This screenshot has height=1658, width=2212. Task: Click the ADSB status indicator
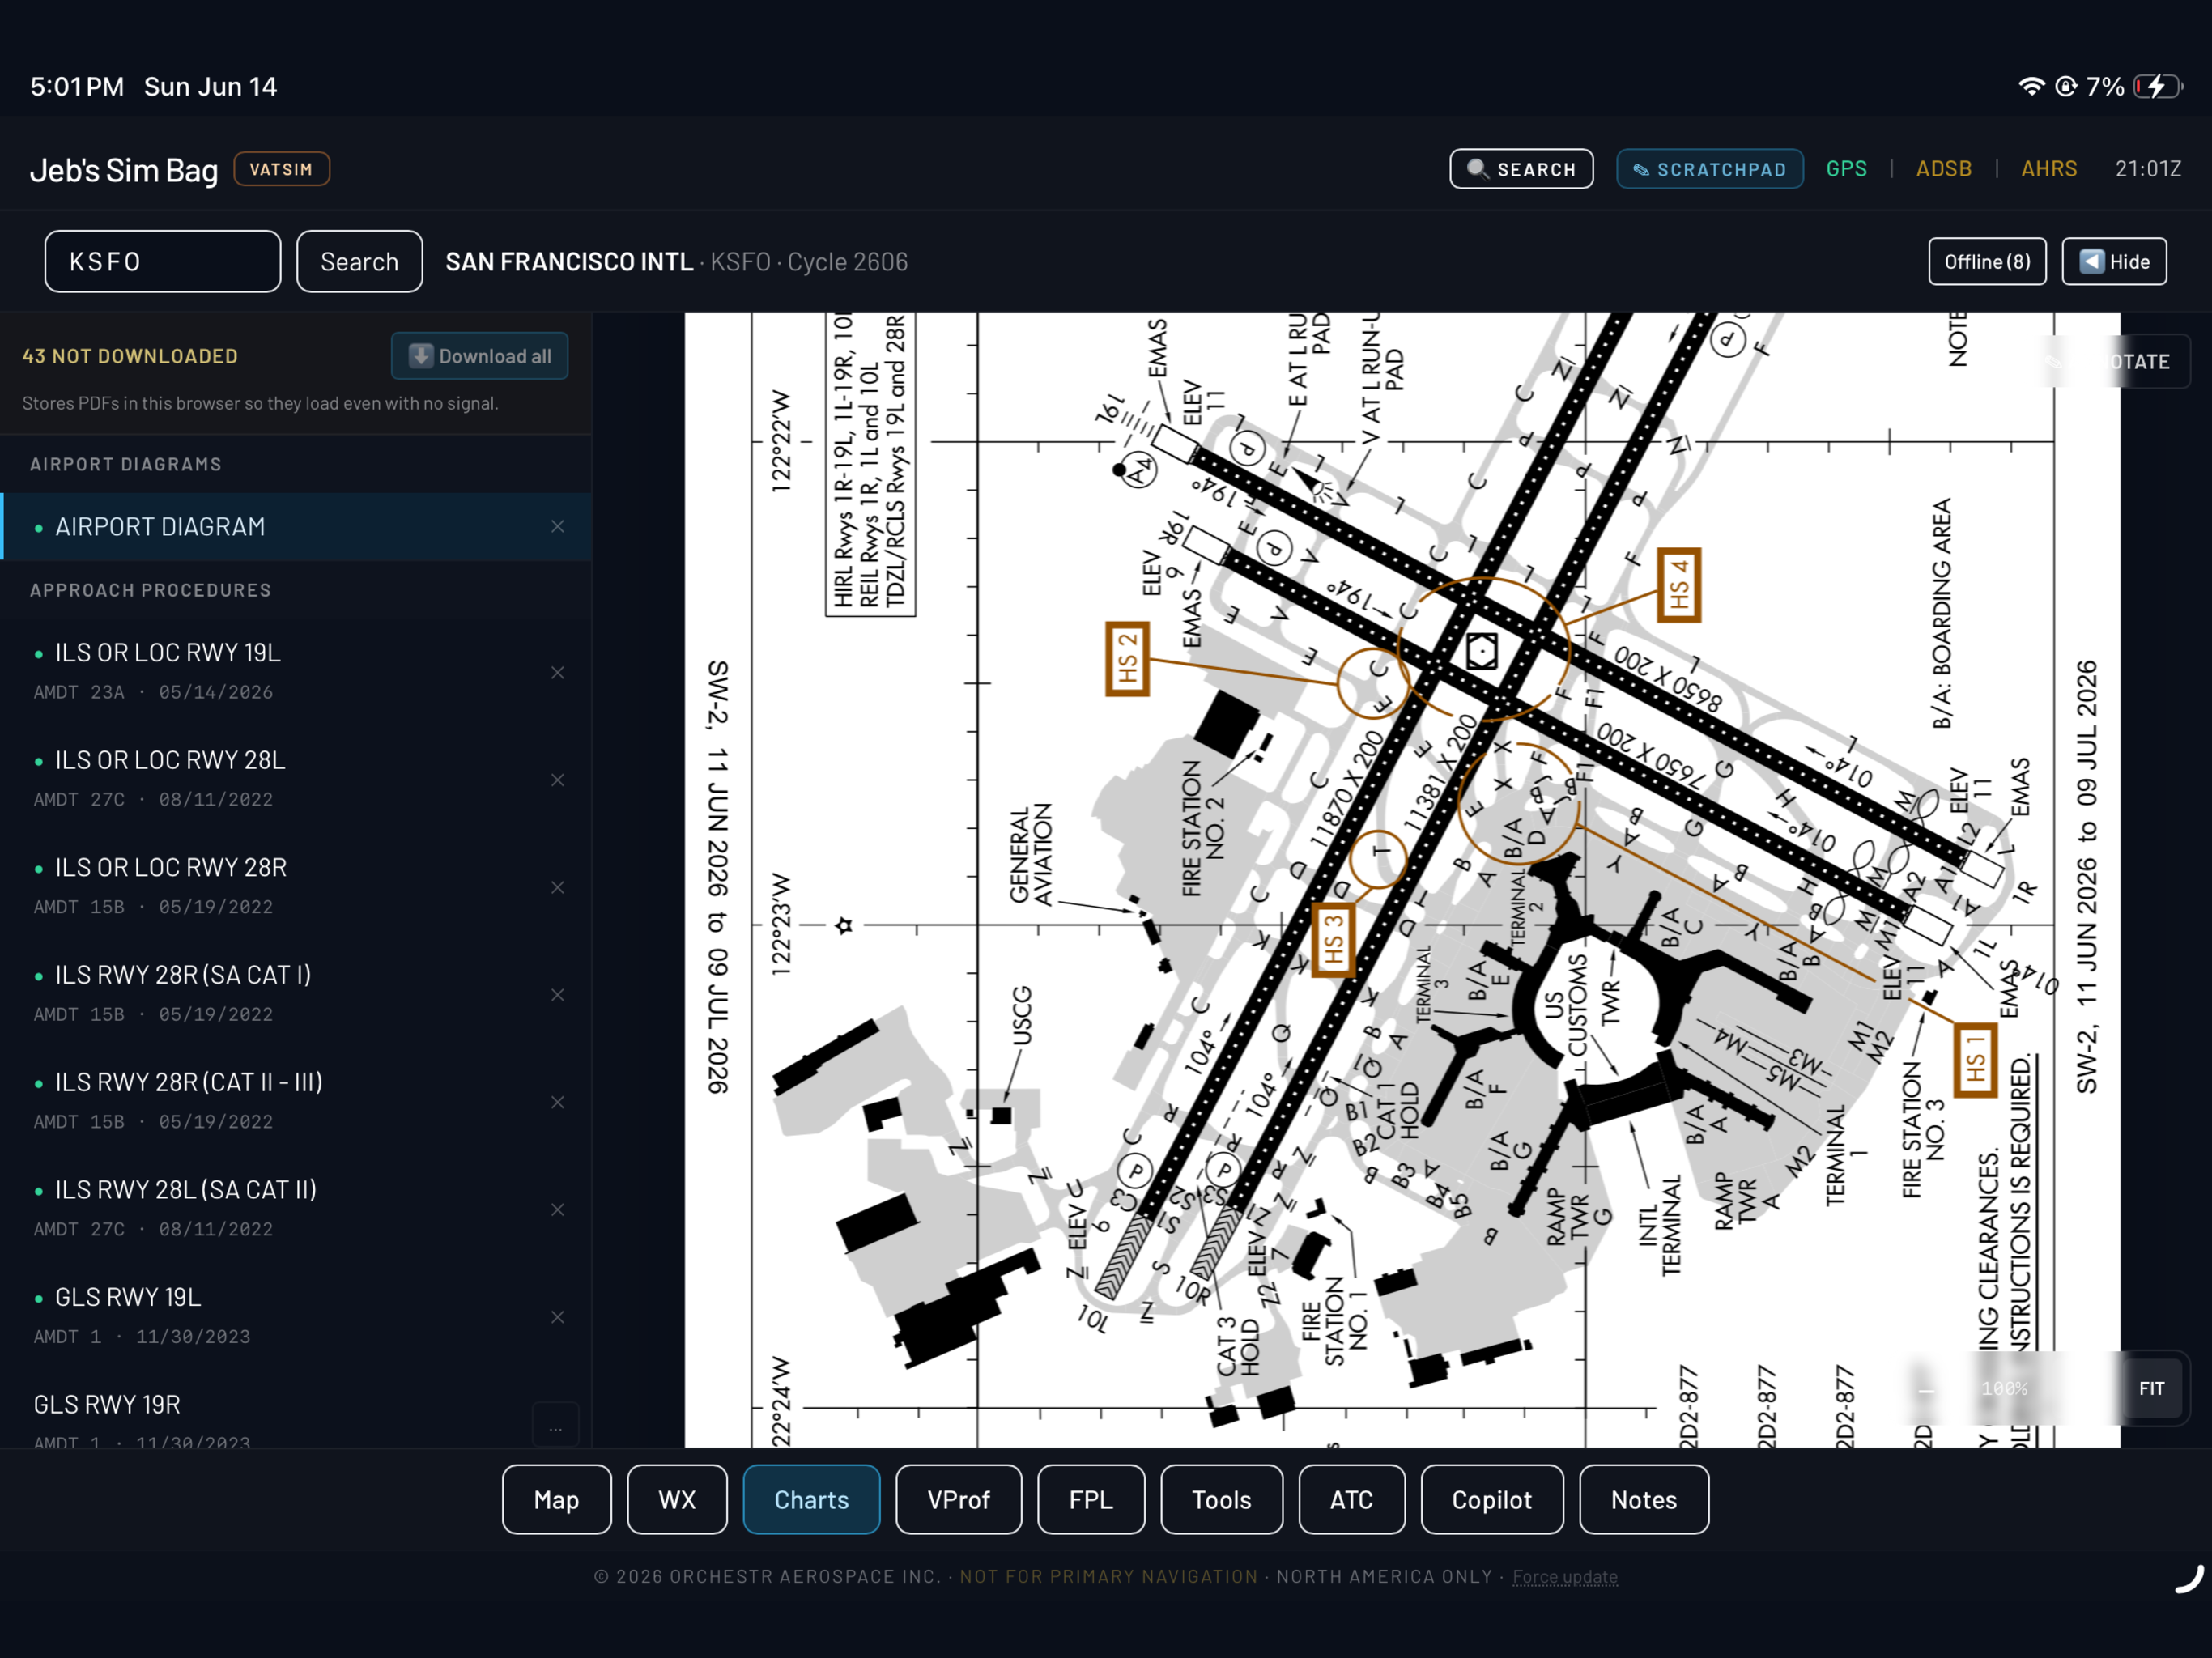click(x=1943, y=169)
